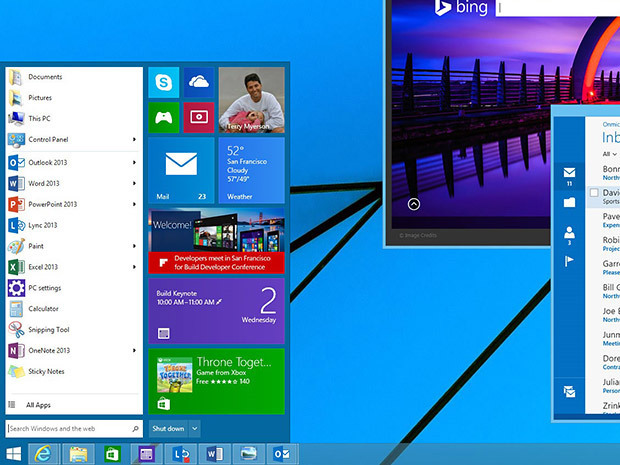Expand Paint jump list arrow
620x465 pixels.
pos(134,246)
